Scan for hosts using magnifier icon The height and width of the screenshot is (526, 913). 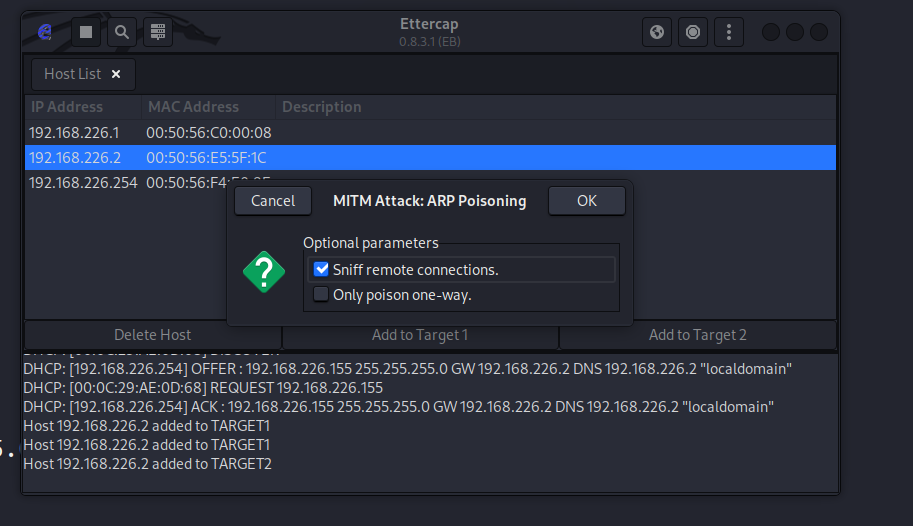point(122,32)
